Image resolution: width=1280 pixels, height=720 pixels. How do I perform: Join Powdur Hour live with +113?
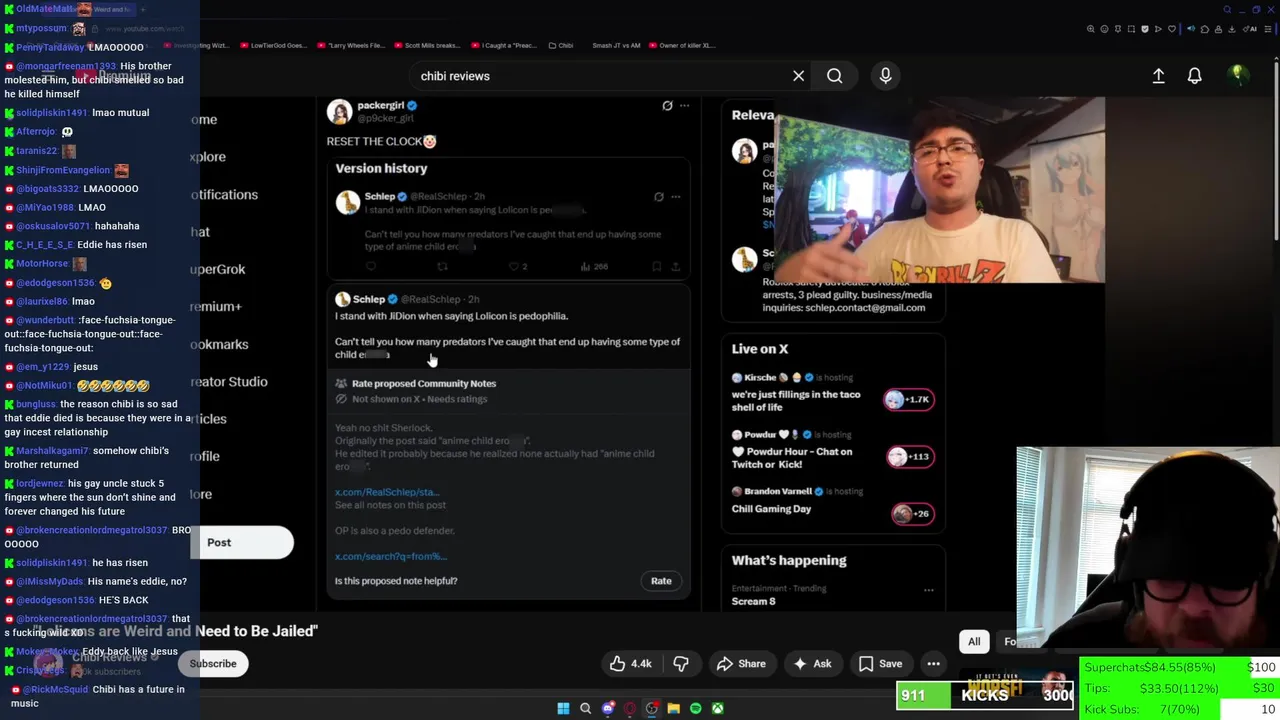909,457
